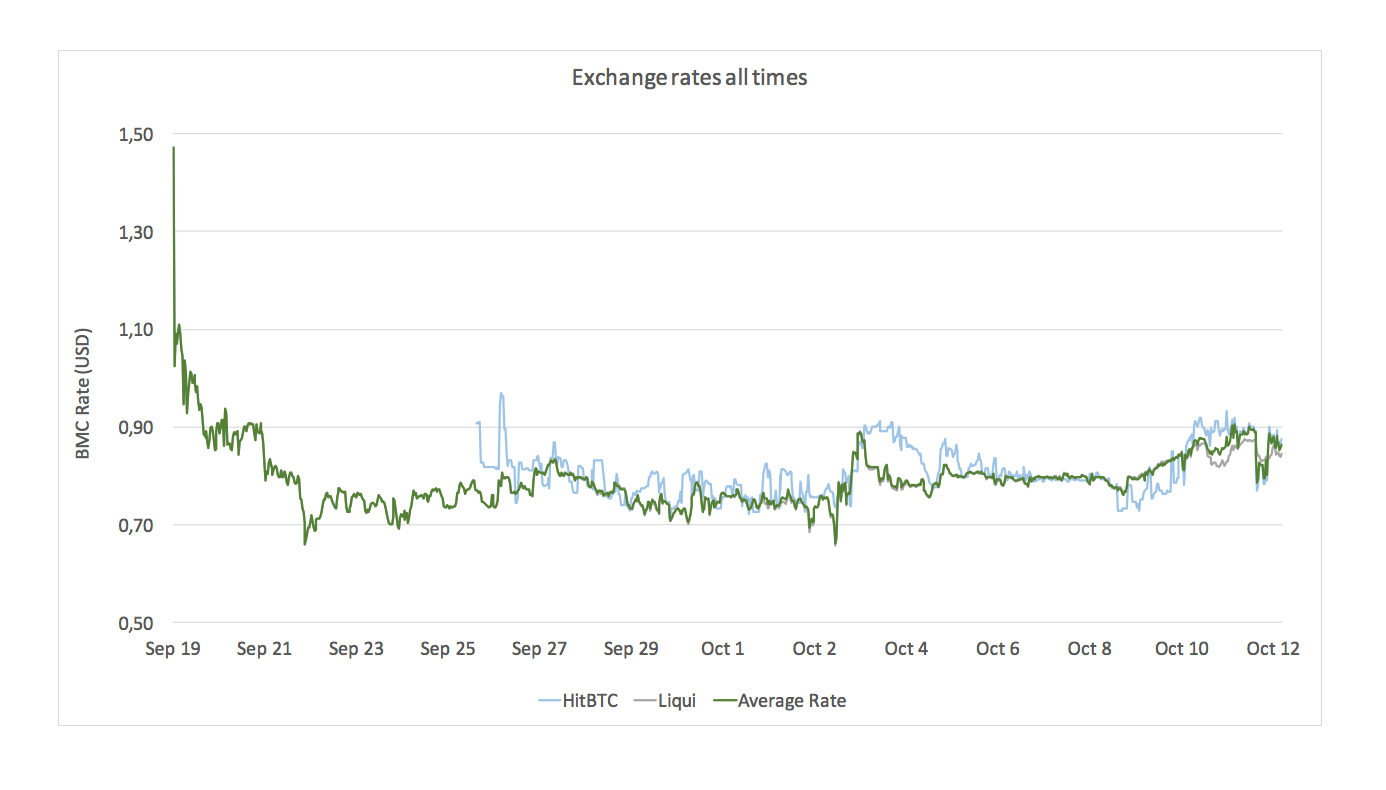Click the Sep 29 date label
Image resolution: width=1386 pixels, height=790 pixels.
[x=632, y=649]
